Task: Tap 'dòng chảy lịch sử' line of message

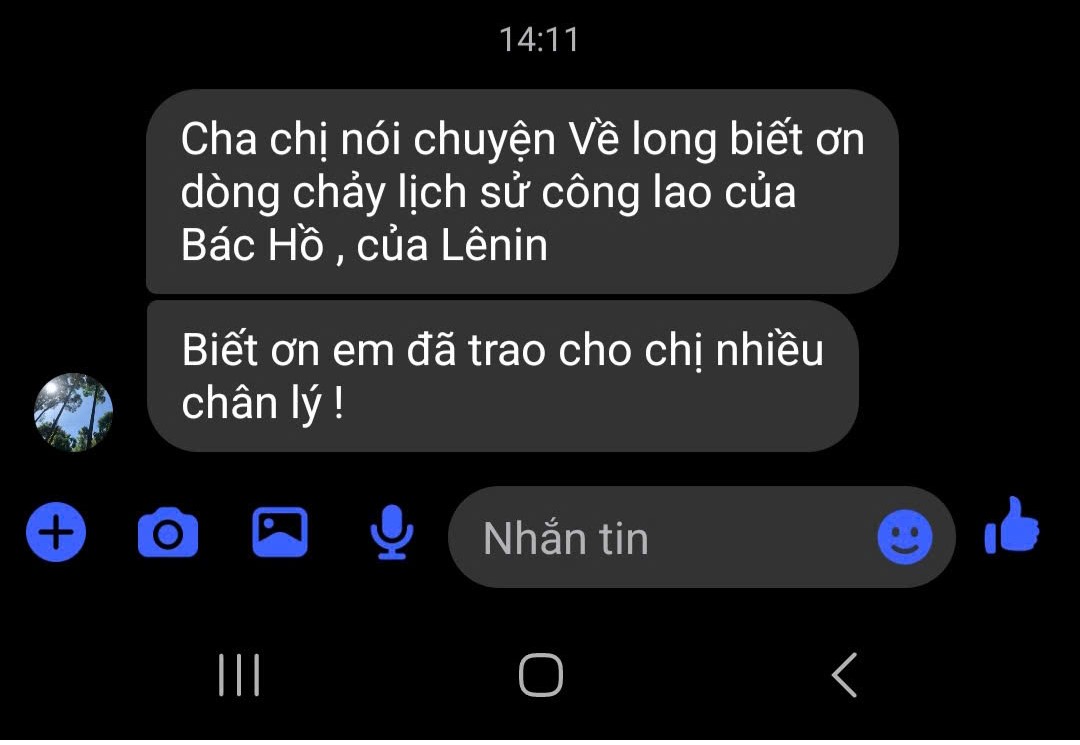Action: [357, 193]
